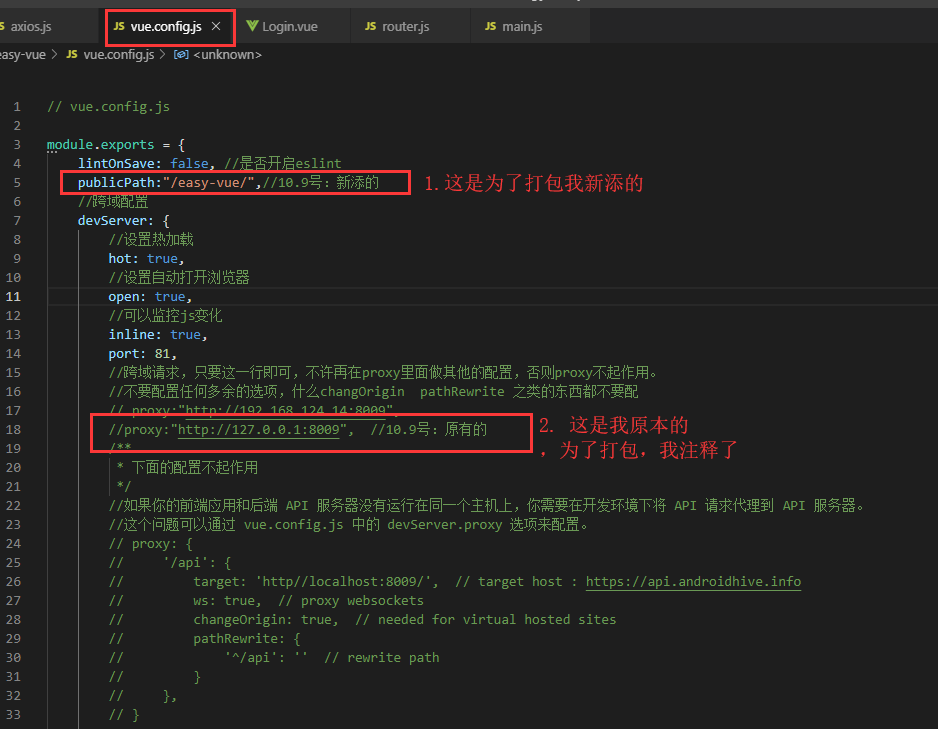Click the 'false' value on line 4
Screen dimensions: 938x729
click(x=189, y=163)
